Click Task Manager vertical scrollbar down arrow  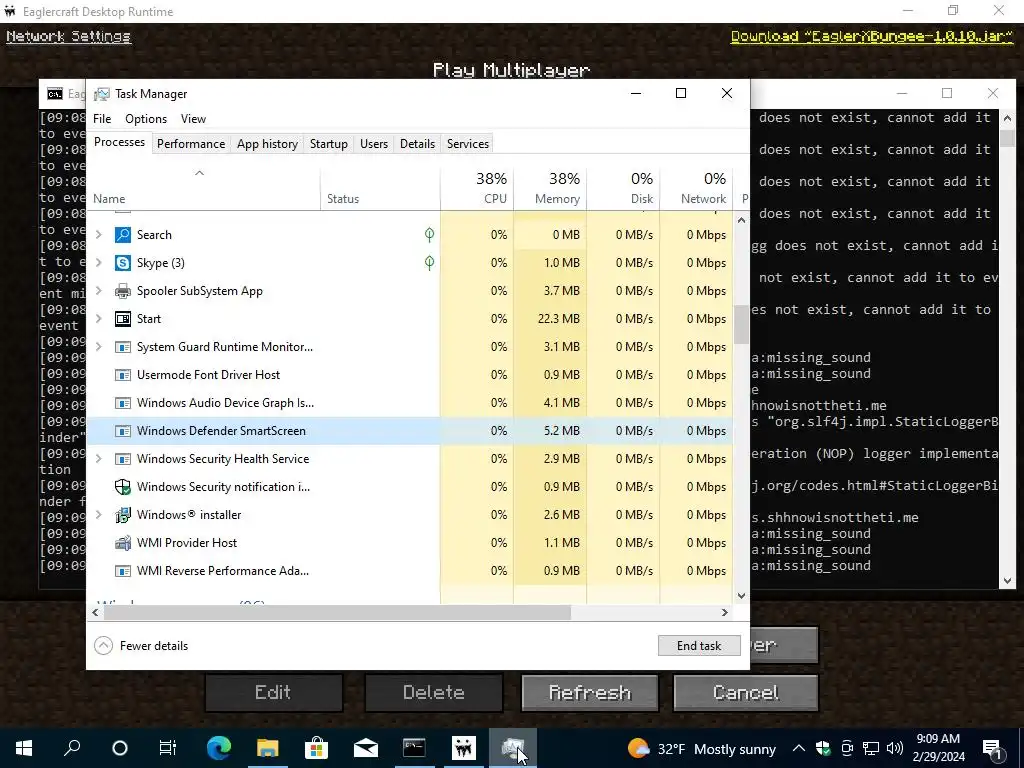(741, 596)
